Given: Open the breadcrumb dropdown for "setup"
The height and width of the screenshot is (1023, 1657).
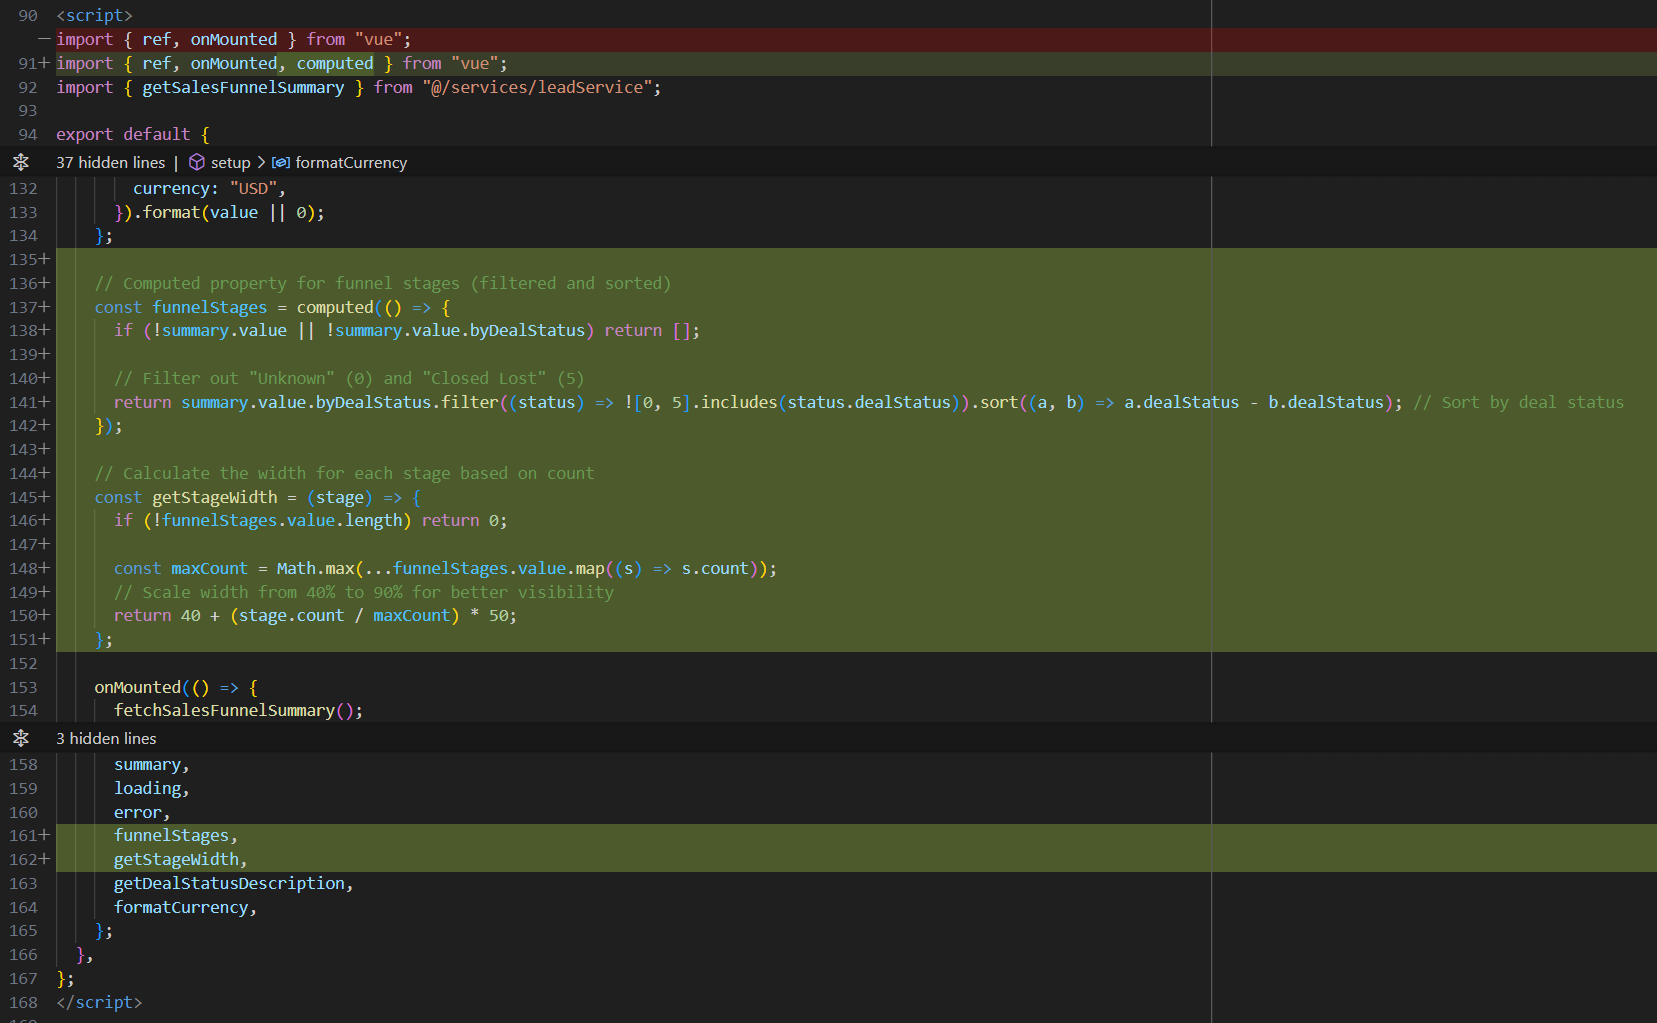Looking at the screenshot, I should pyautogui.click(x=231, y=161).
